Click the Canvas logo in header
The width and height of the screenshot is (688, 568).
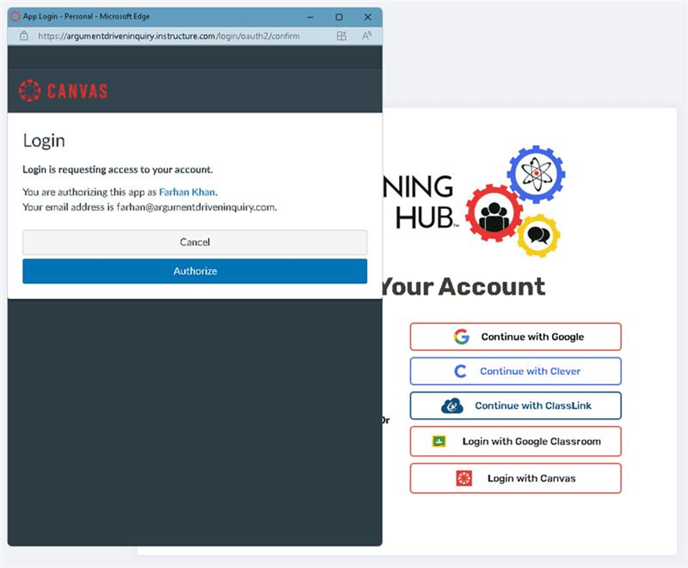63,91
